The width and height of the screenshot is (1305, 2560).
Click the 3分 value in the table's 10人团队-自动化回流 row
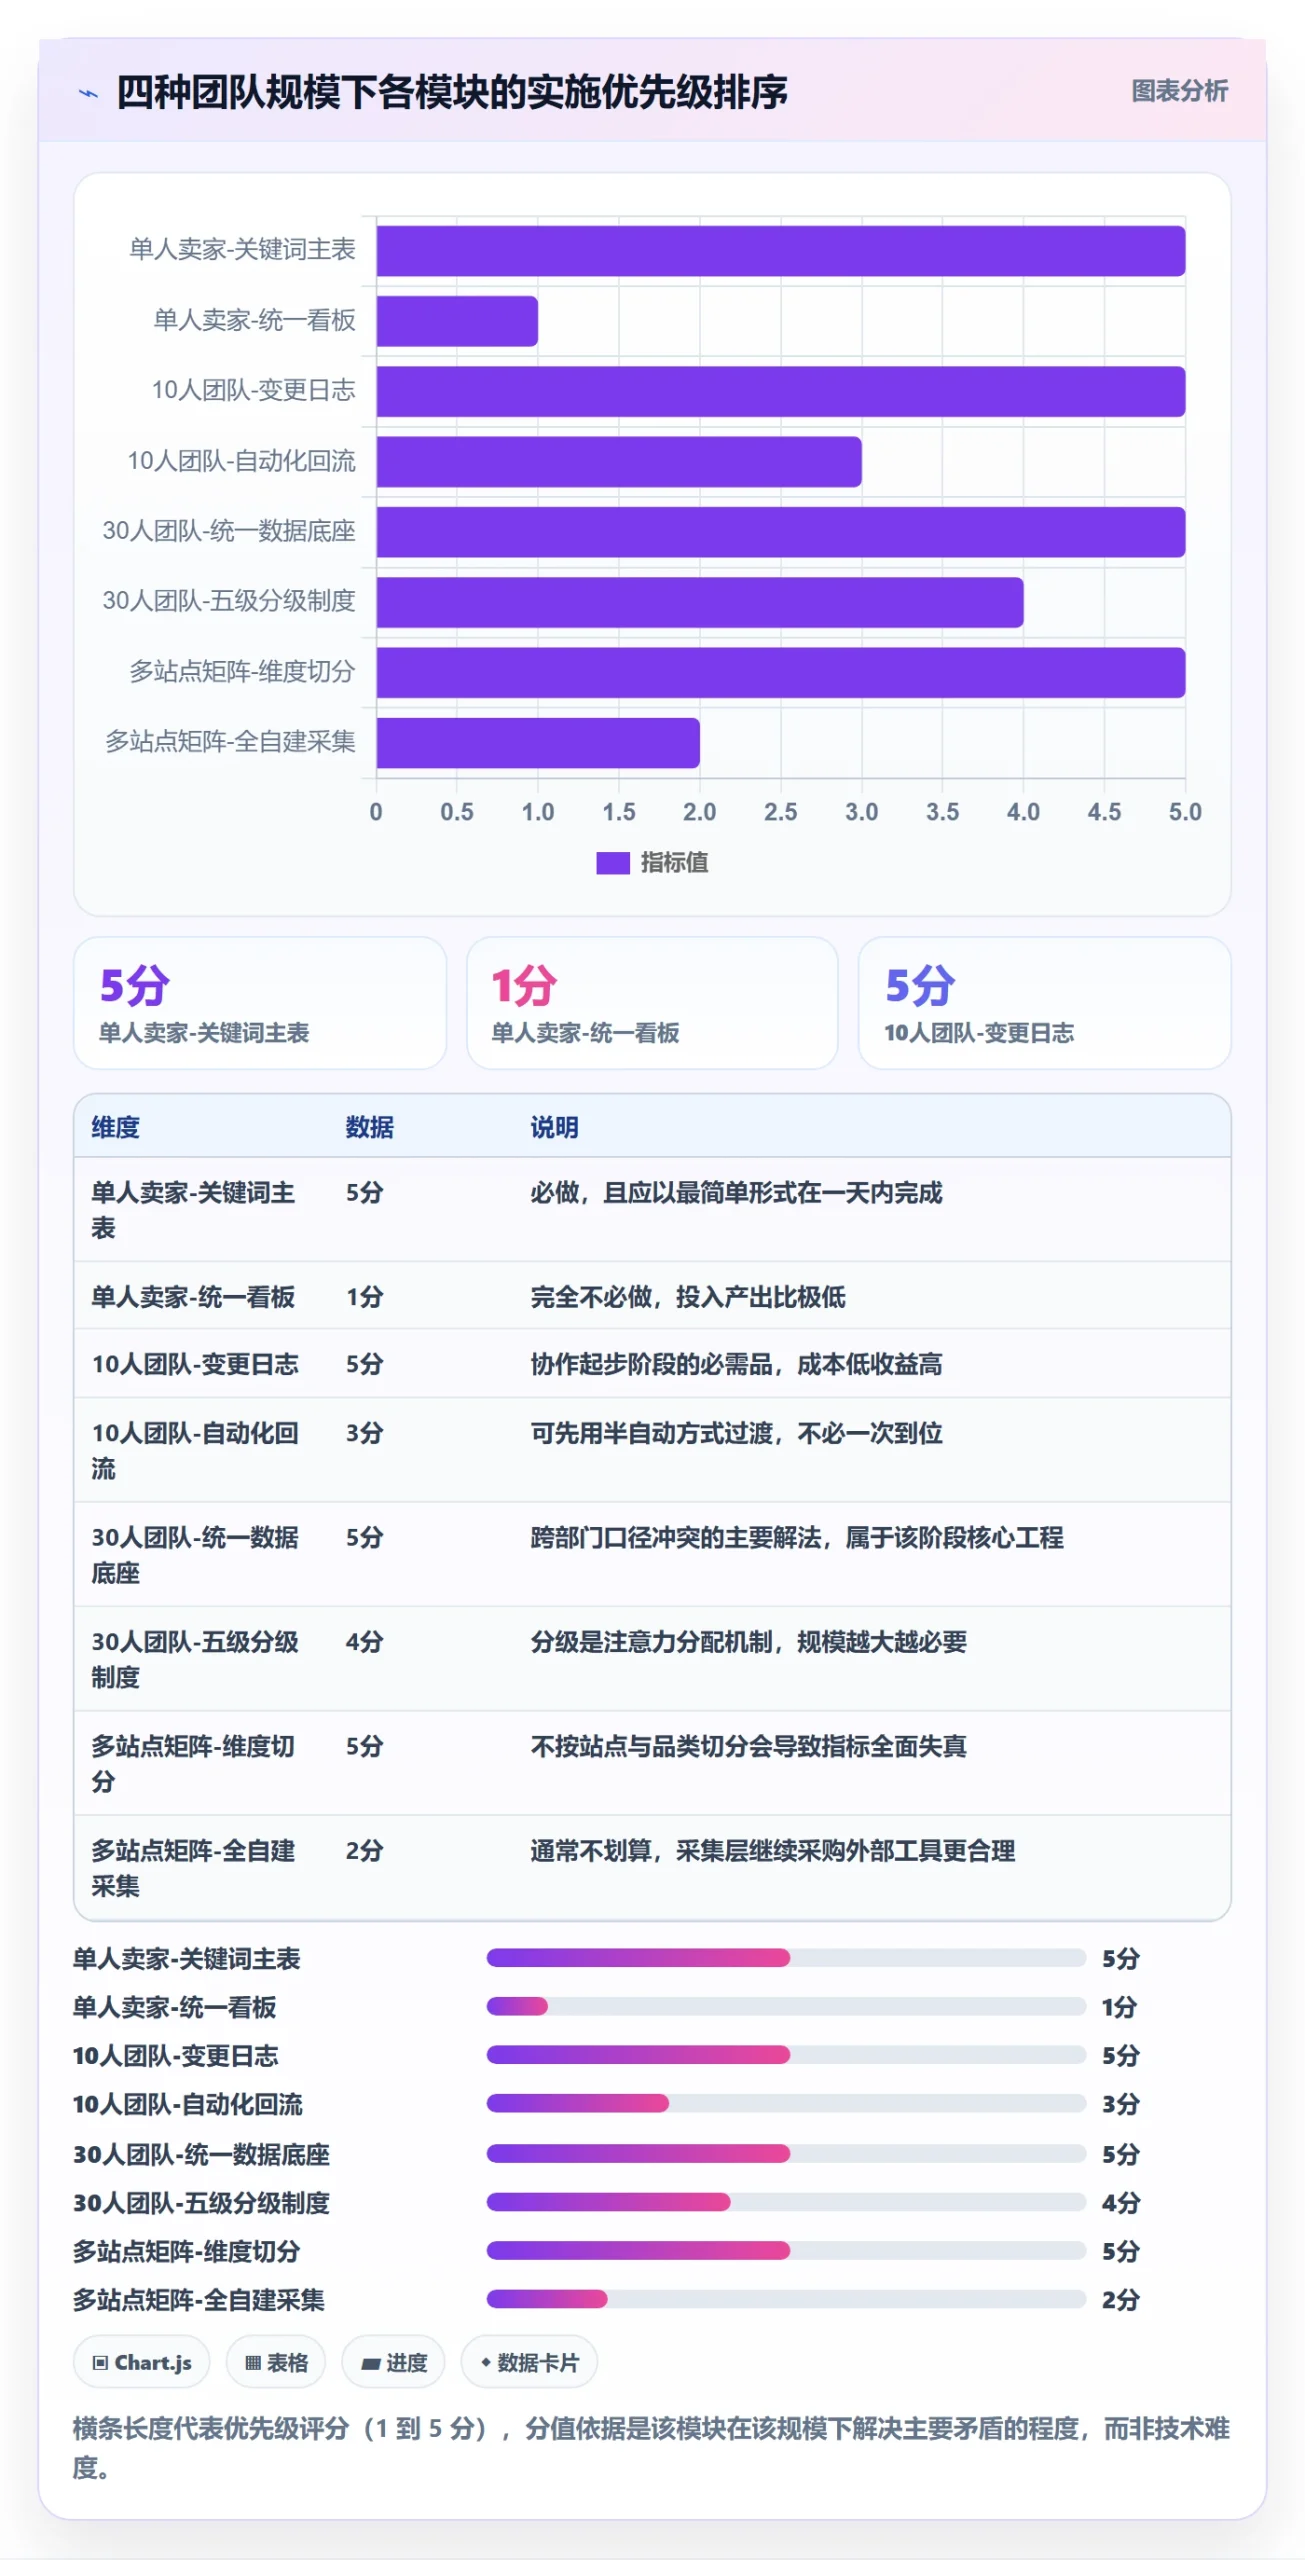tap(365, 1433)
